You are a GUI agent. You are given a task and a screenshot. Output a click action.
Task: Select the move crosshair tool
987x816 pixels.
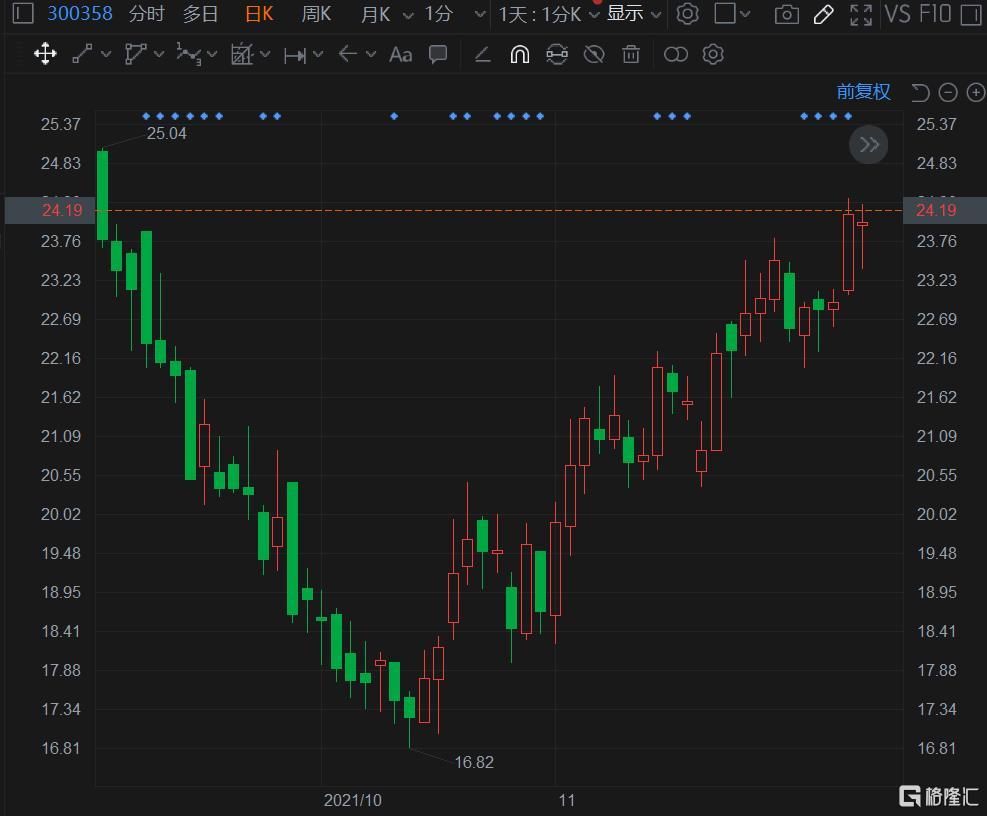tap(45, 54)
